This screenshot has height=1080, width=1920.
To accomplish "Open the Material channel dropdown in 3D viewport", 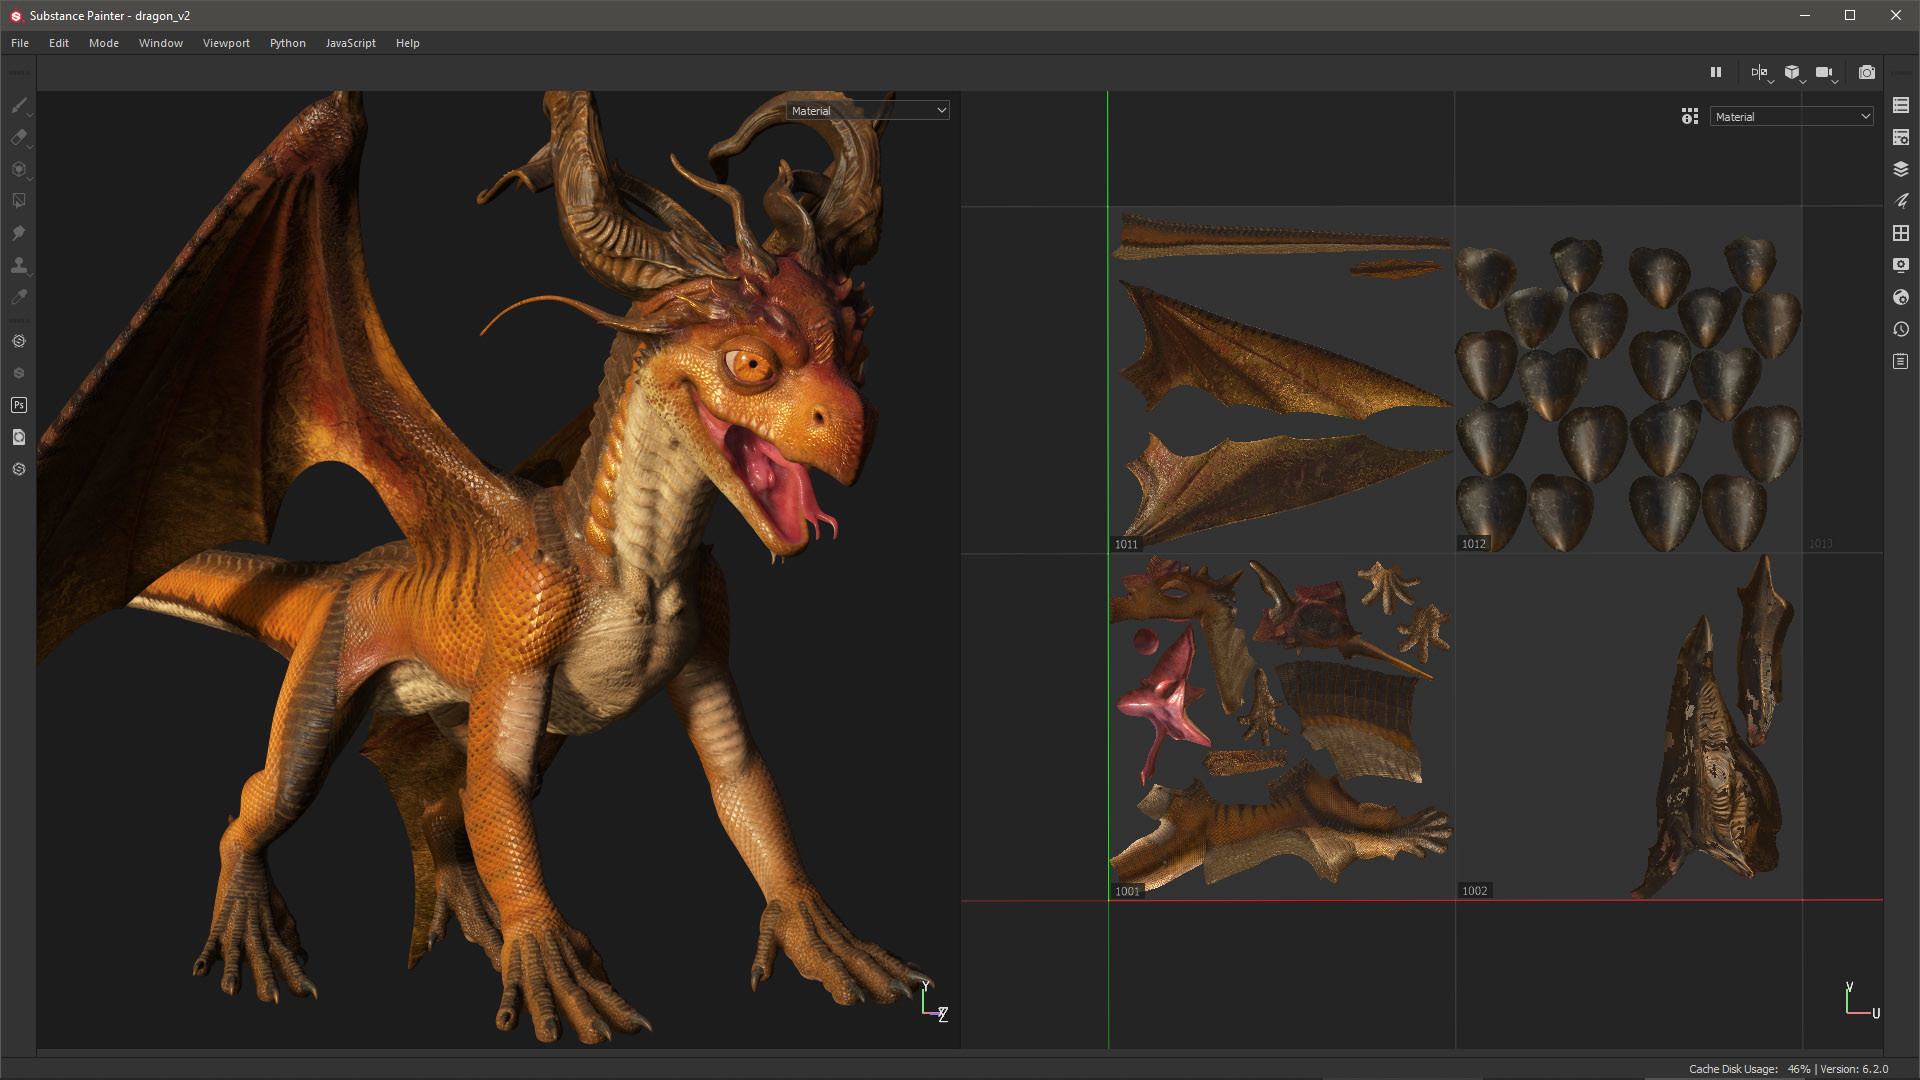I will point(866,110).
